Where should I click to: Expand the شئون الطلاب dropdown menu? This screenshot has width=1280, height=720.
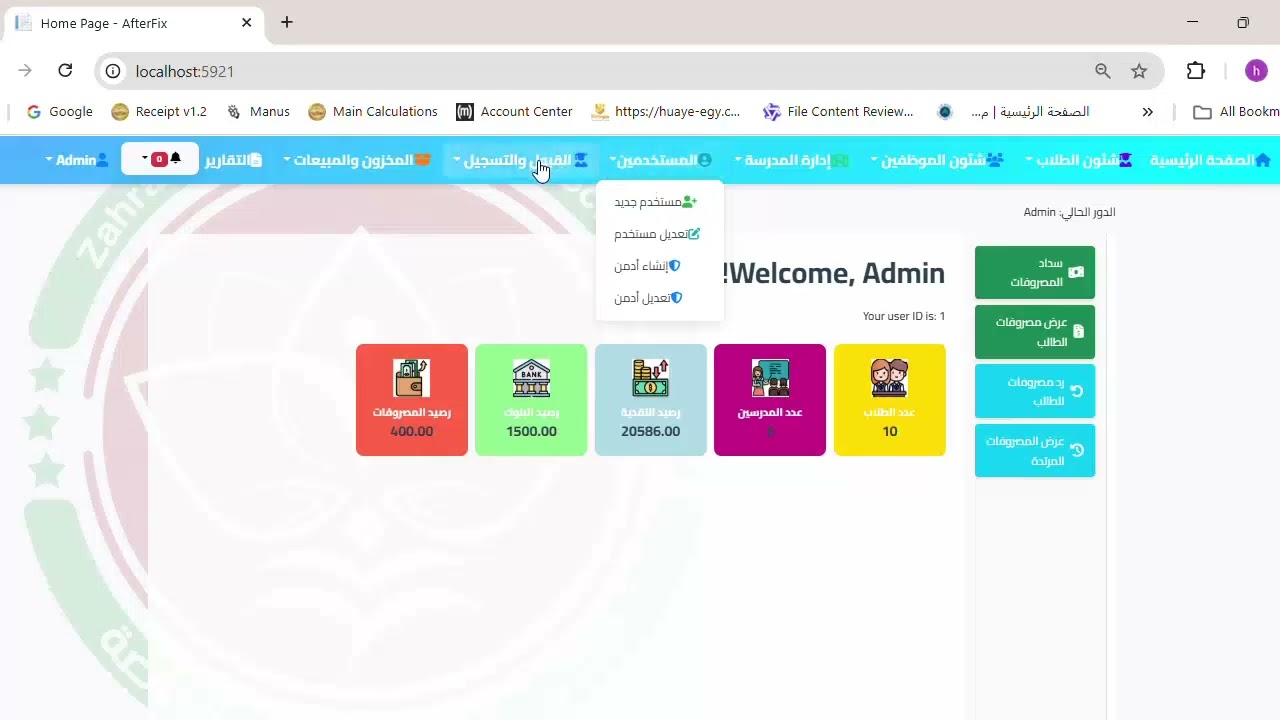tap(1080, 160)
